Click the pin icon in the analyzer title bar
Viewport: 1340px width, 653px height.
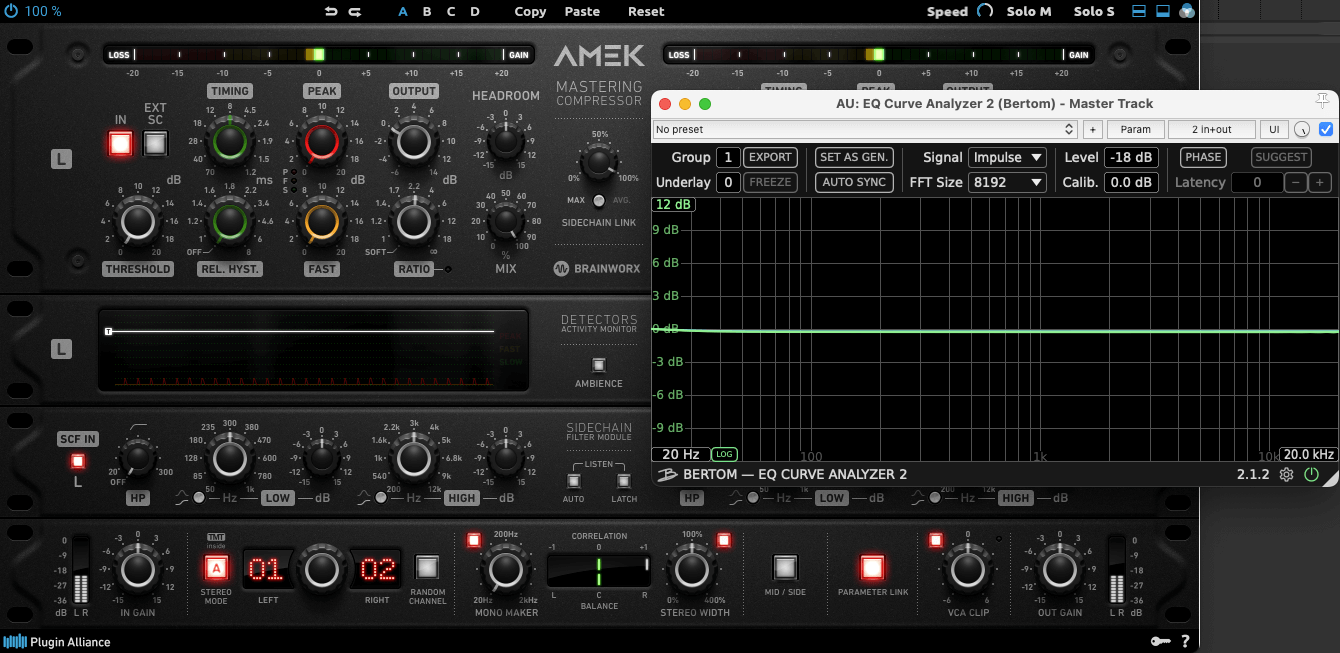(1323, 102)
